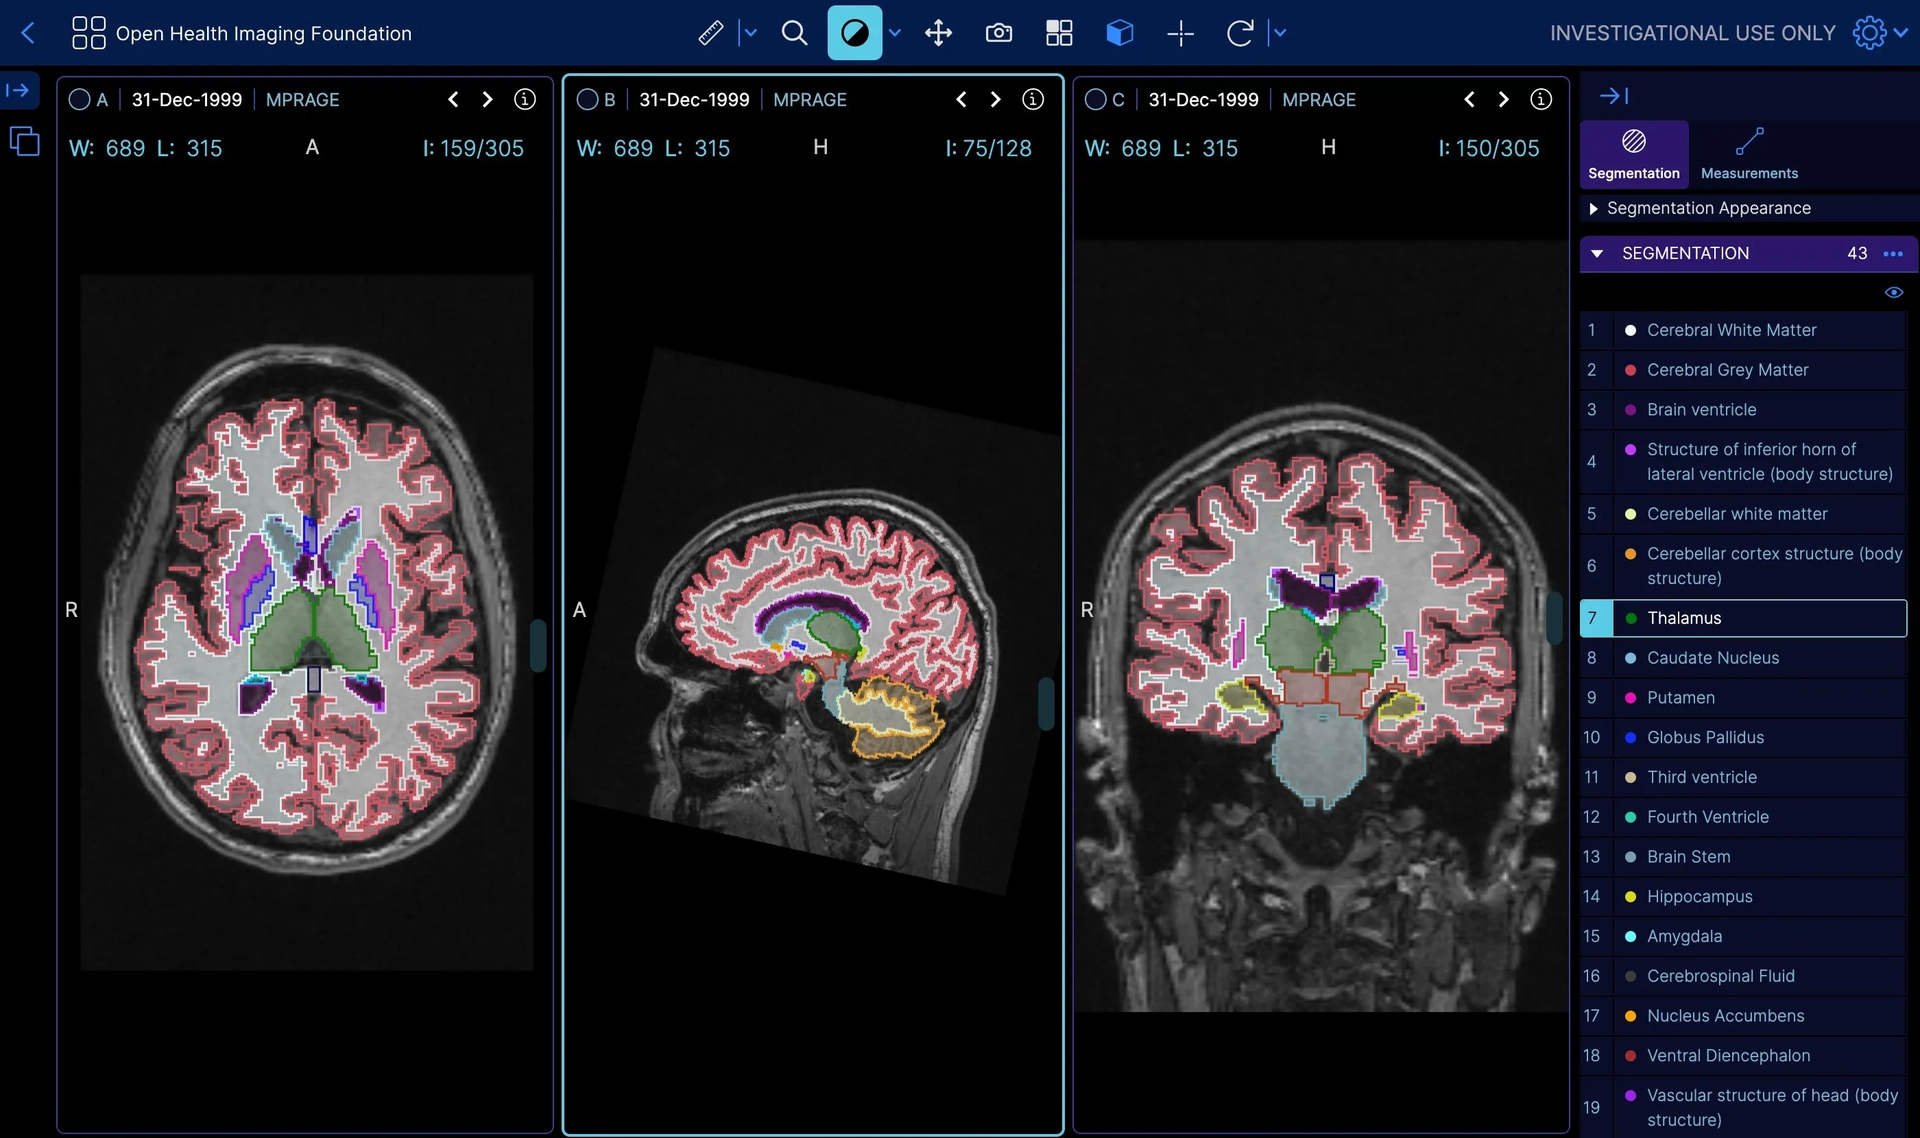1920x1138 pixels.
Task: Toggle visibility eye for all segments
Action: point(1893,292)
